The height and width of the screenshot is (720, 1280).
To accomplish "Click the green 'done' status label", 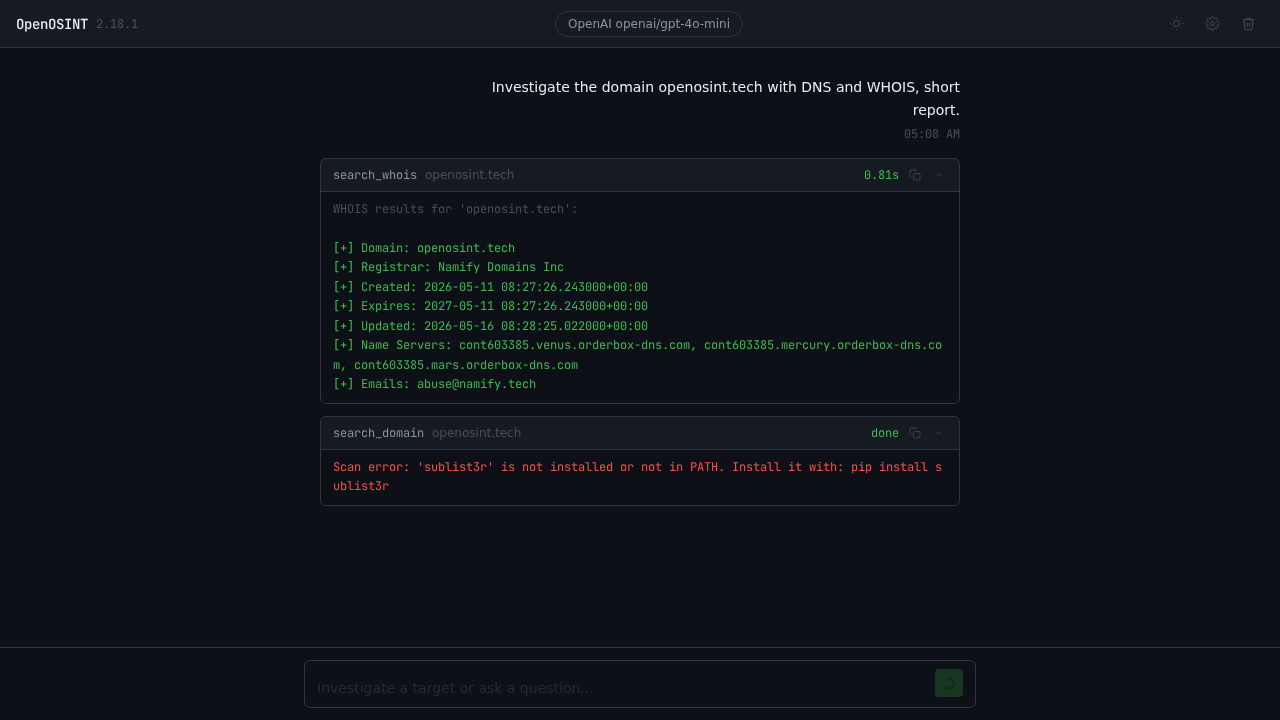I will [885, 433].
